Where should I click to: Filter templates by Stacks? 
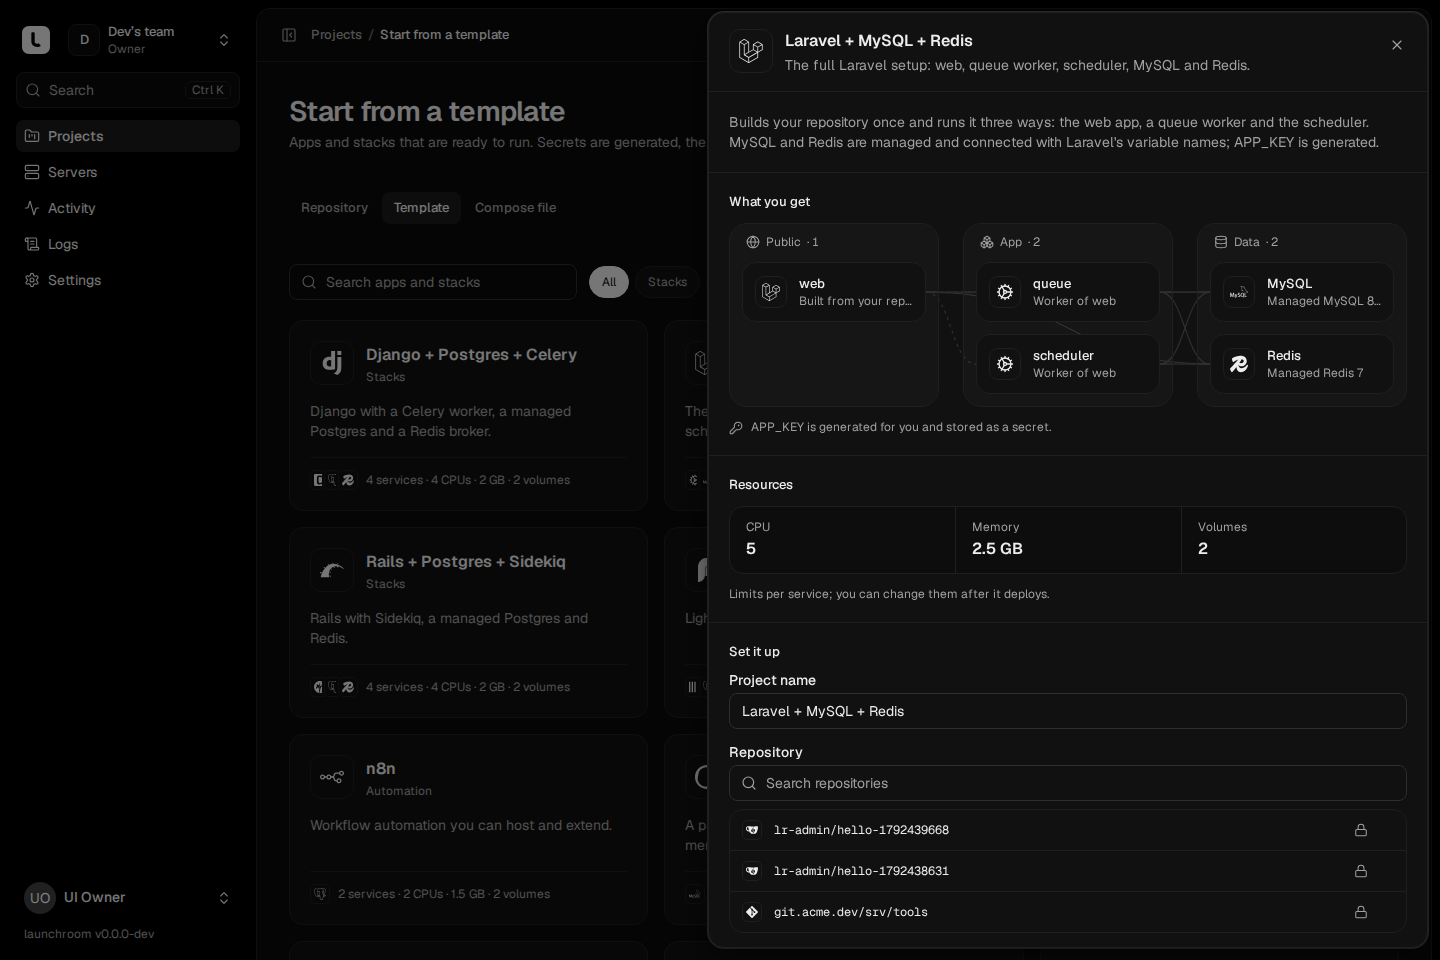tap(667, 282)
